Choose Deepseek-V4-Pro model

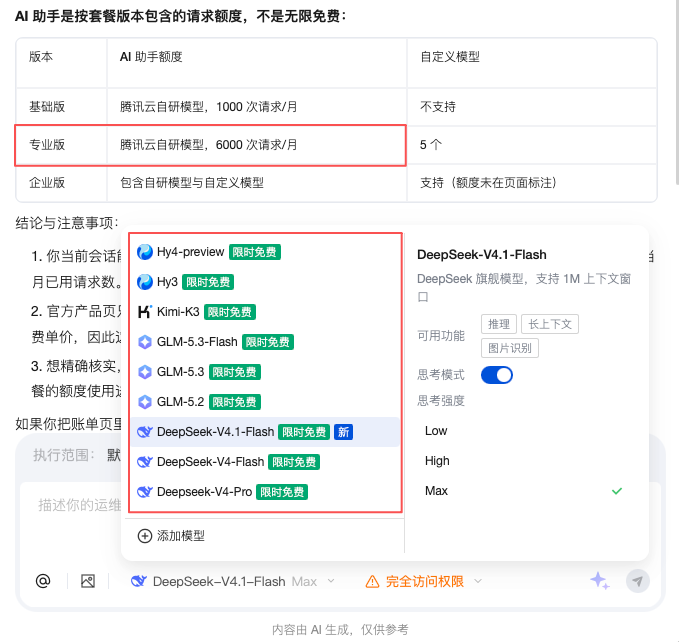[x=265, y=492]
